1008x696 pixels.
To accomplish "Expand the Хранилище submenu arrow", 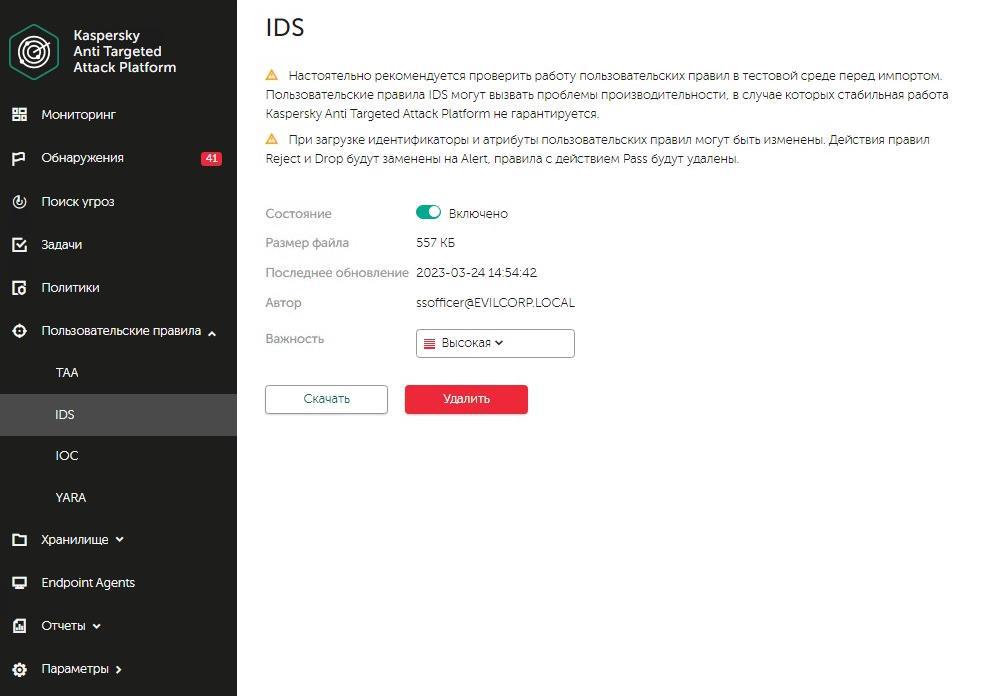I will (x=120, y=540).
